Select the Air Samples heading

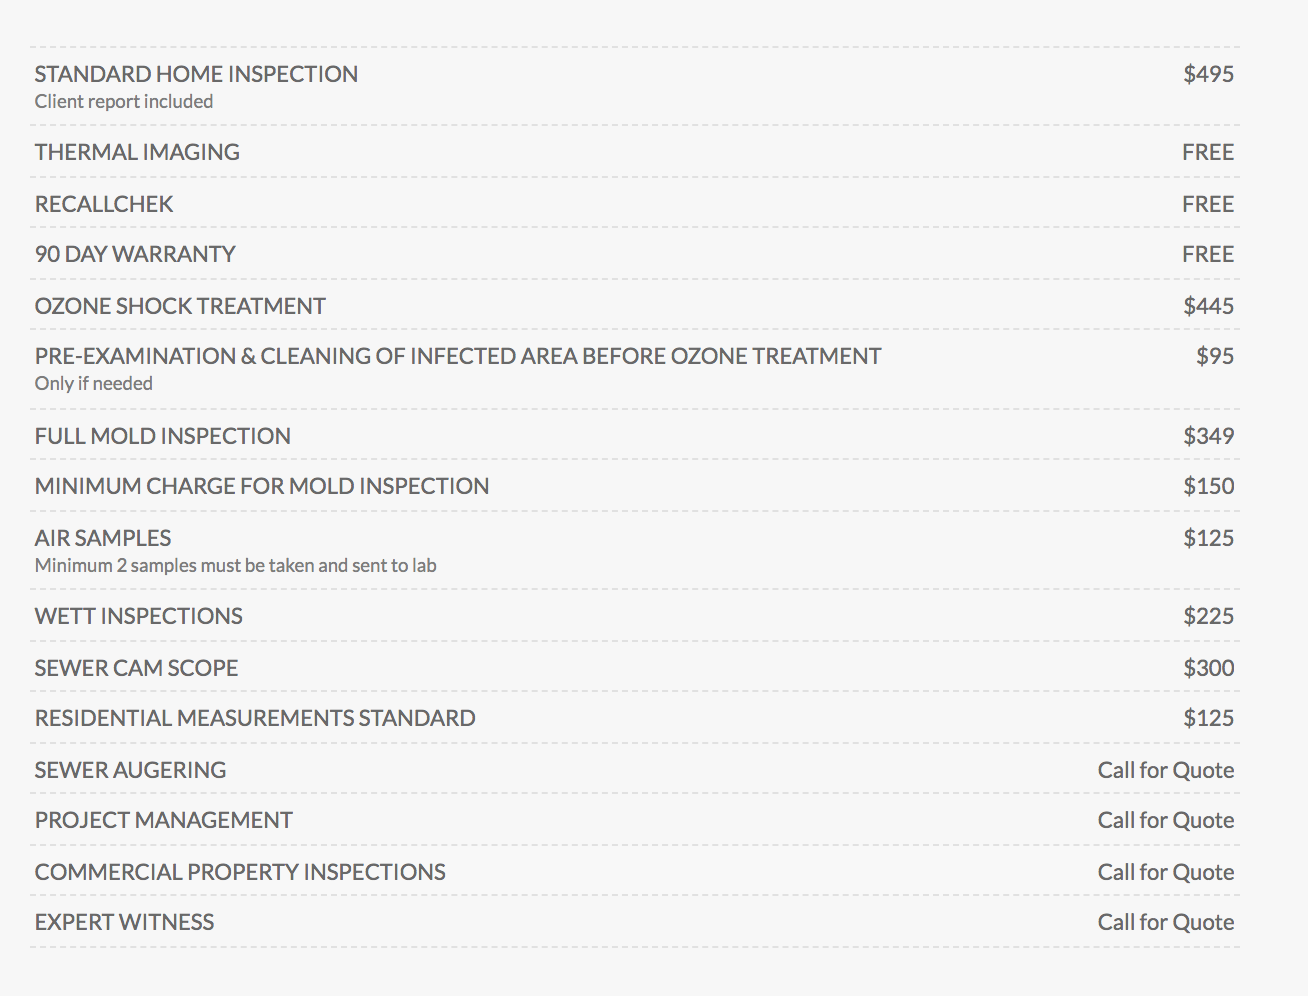[x=103, y=538]
